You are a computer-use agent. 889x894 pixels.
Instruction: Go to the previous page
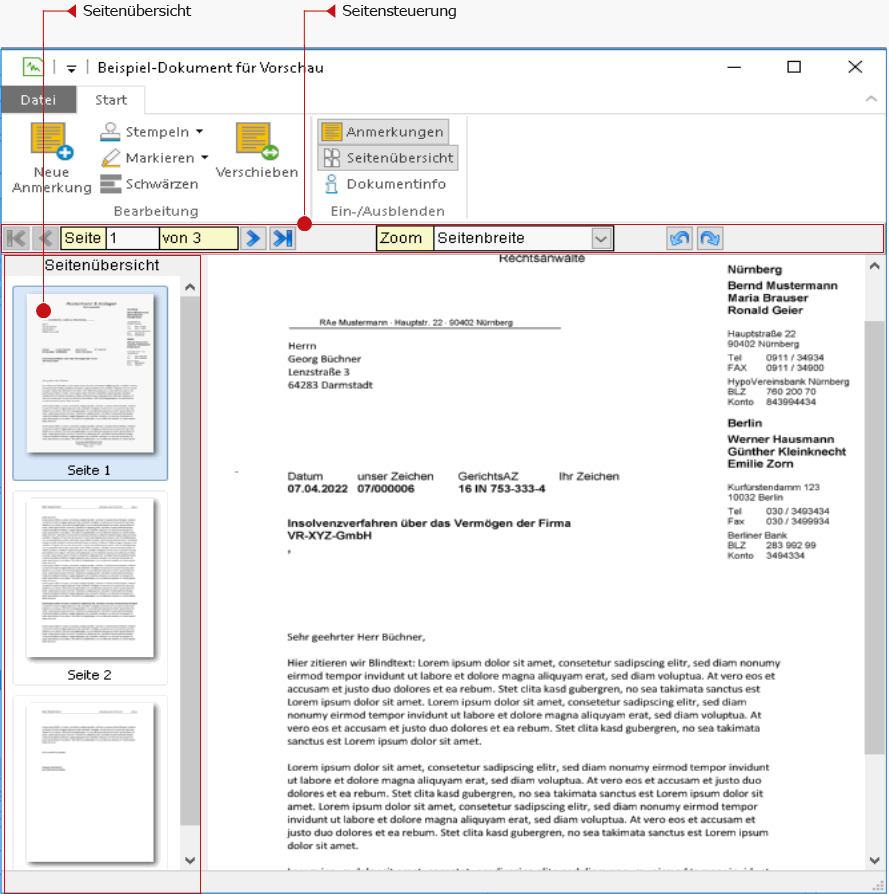click(46, 238)
